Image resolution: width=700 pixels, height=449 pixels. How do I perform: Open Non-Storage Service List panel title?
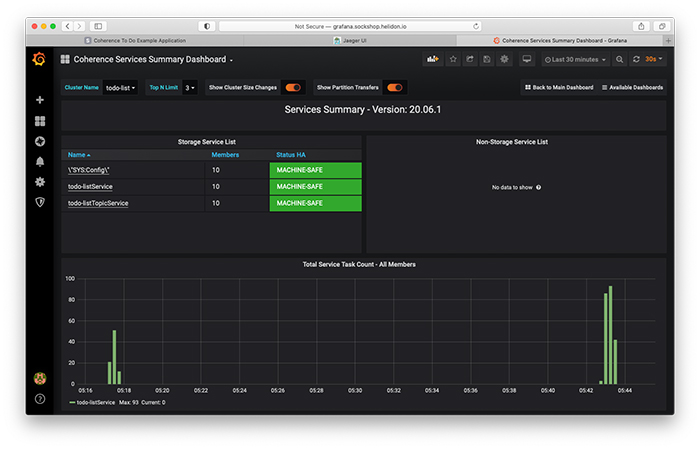pos(512,142)
